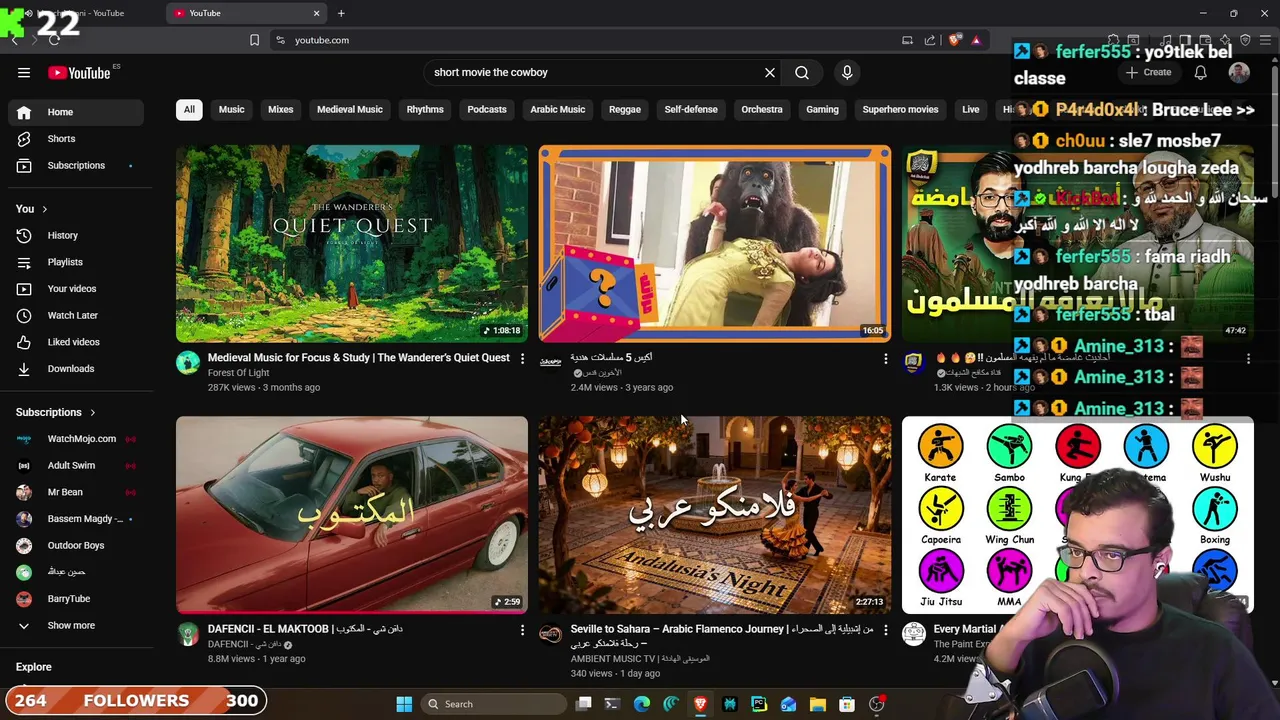This screenshot has width=1280, height=720.
Task: Select the All filter chip
Action: tap(189, 109)
